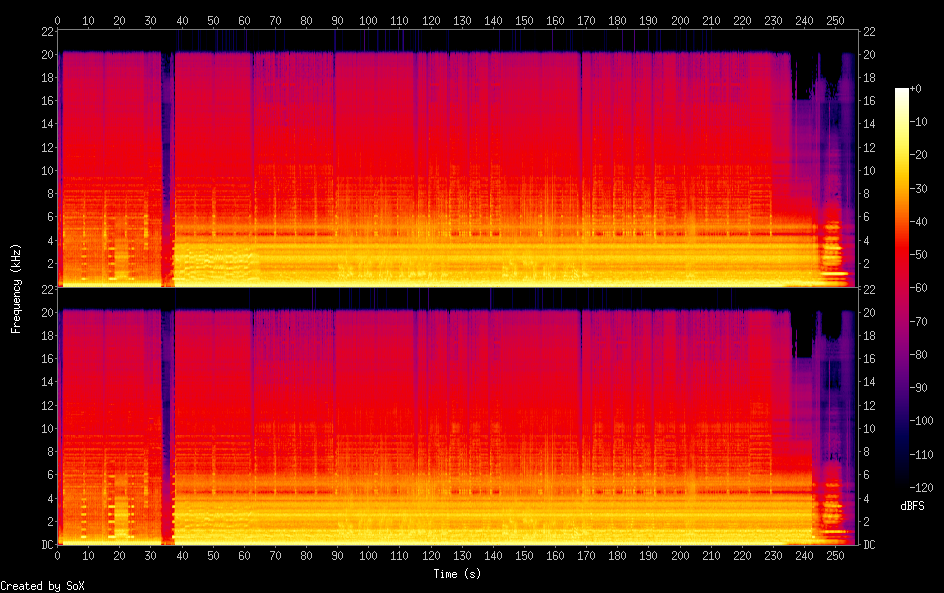Screen dimensions: 944x593
Task: Click the brightest top end of the color scale bar
Action: pos(902,92)
